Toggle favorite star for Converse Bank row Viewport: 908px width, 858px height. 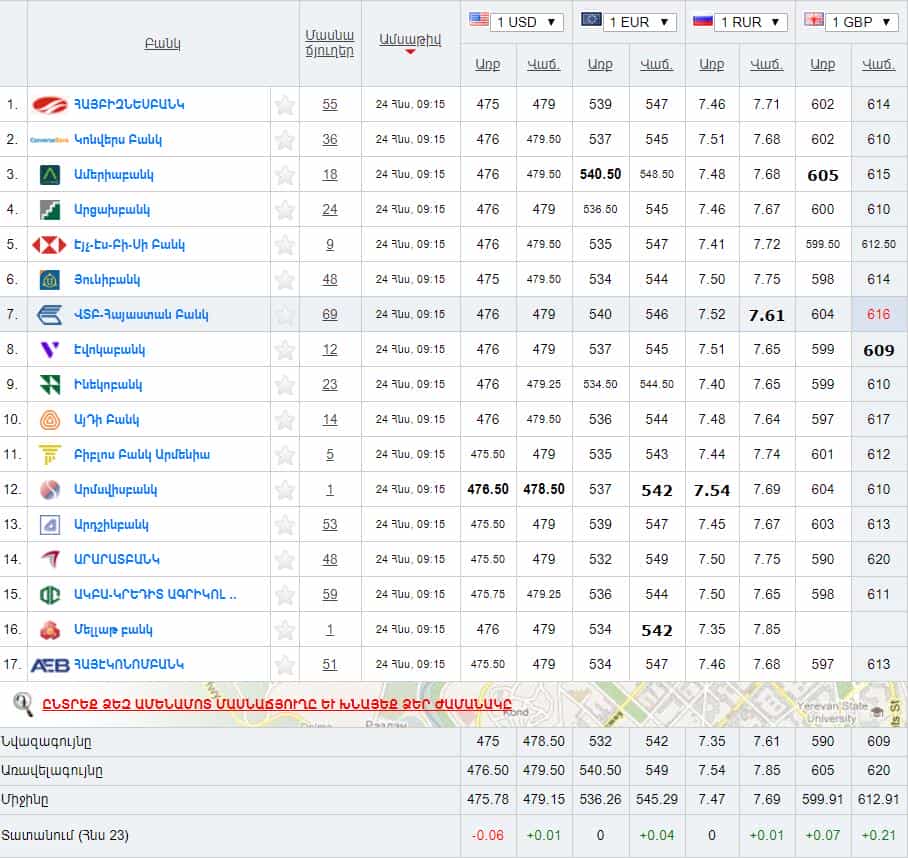(x=285, y=140)
